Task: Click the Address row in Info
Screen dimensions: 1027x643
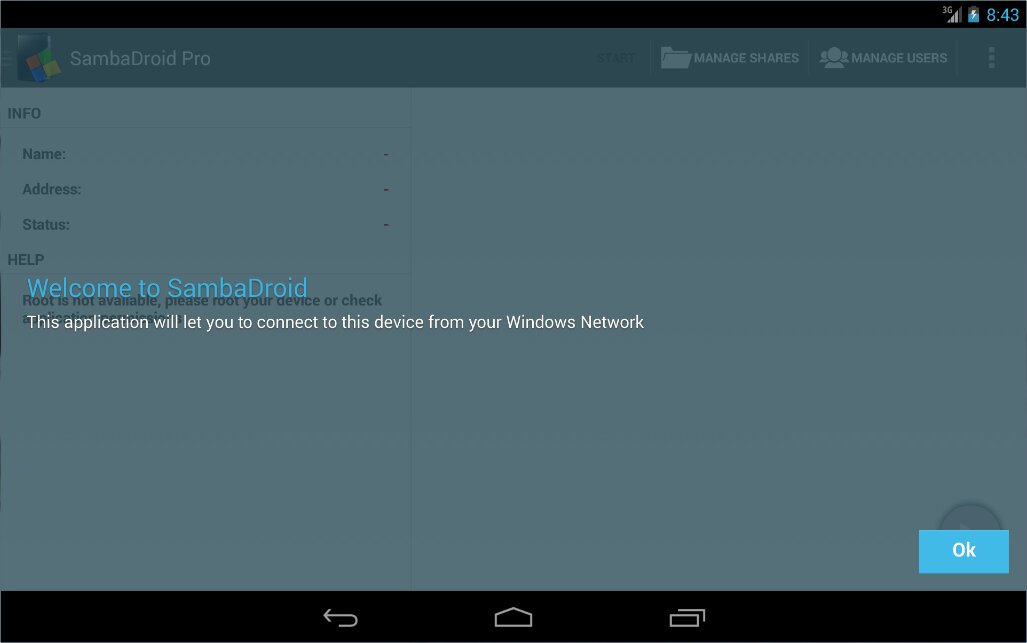Action: [x=205, y=189]
